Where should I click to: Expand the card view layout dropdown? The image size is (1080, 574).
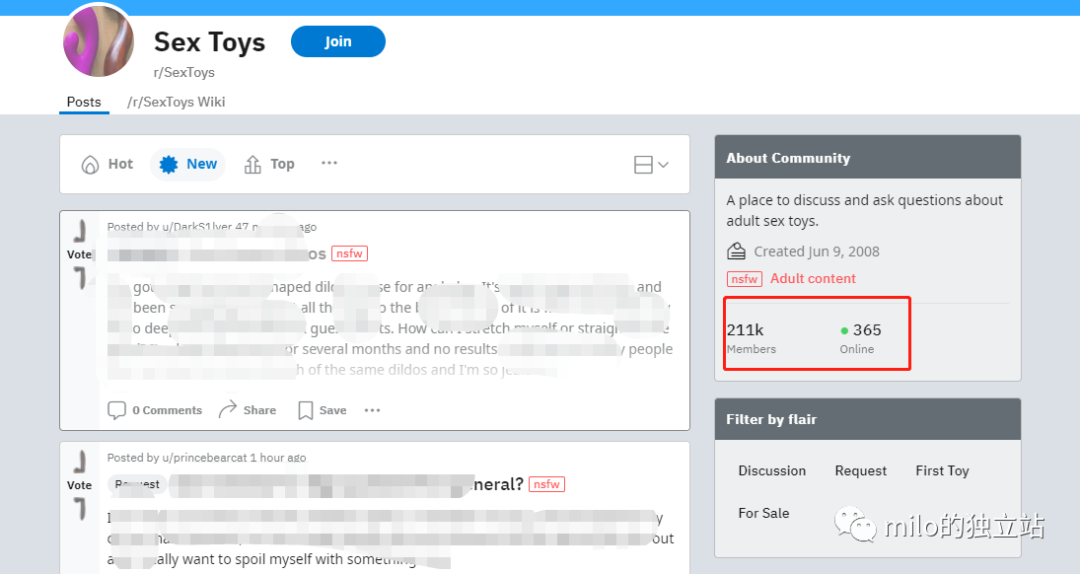click(651, 165)
